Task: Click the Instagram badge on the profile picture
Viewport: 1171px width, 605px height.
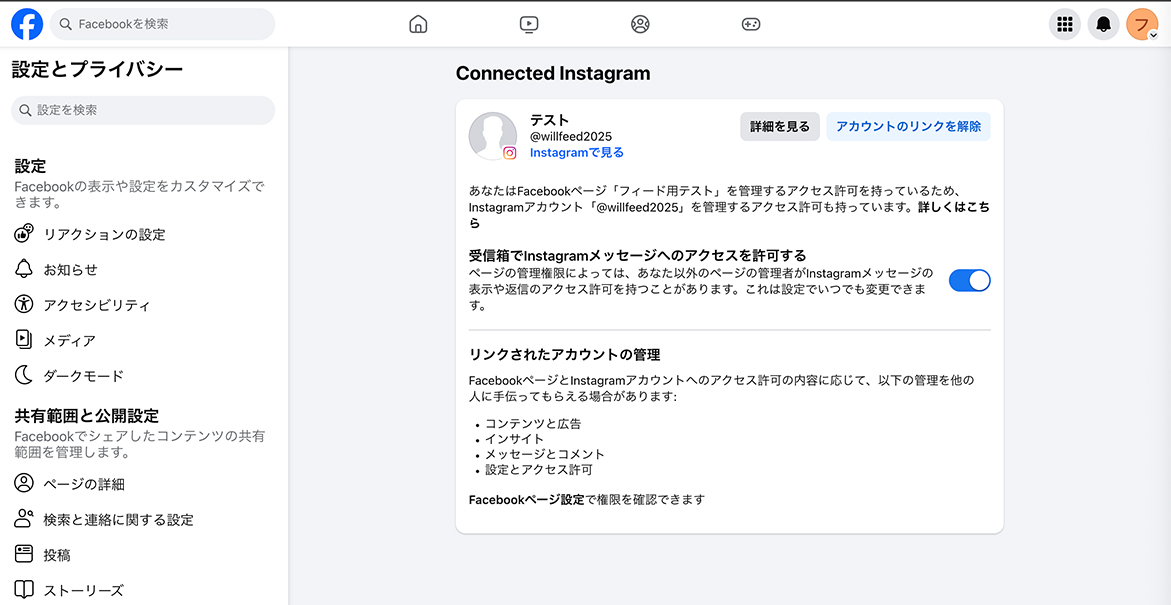Action: coord(510,153)
